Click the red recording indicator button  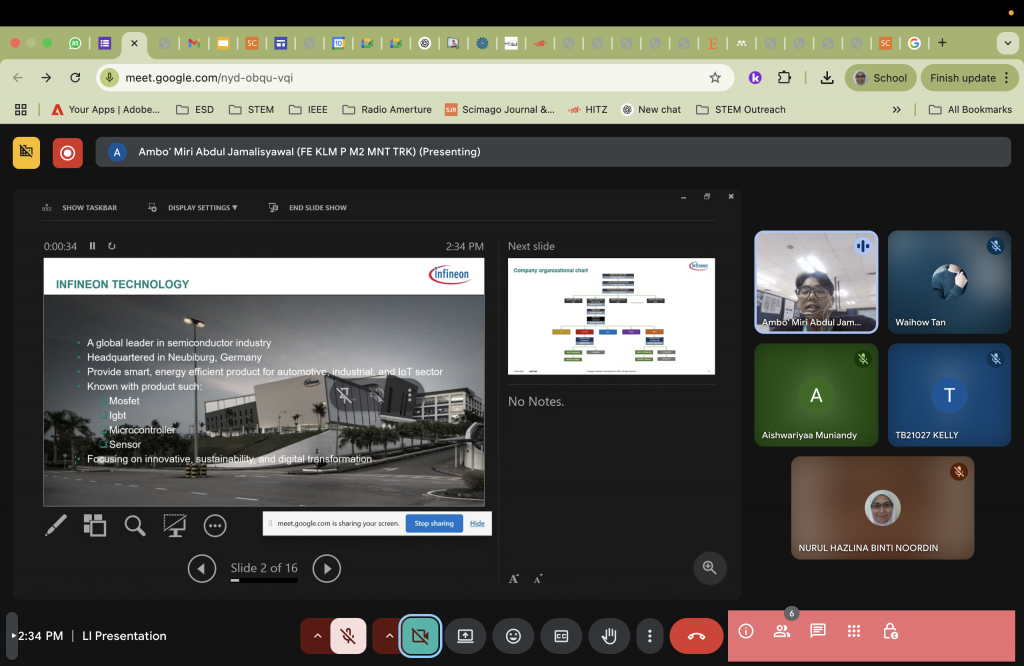[67, 153]
